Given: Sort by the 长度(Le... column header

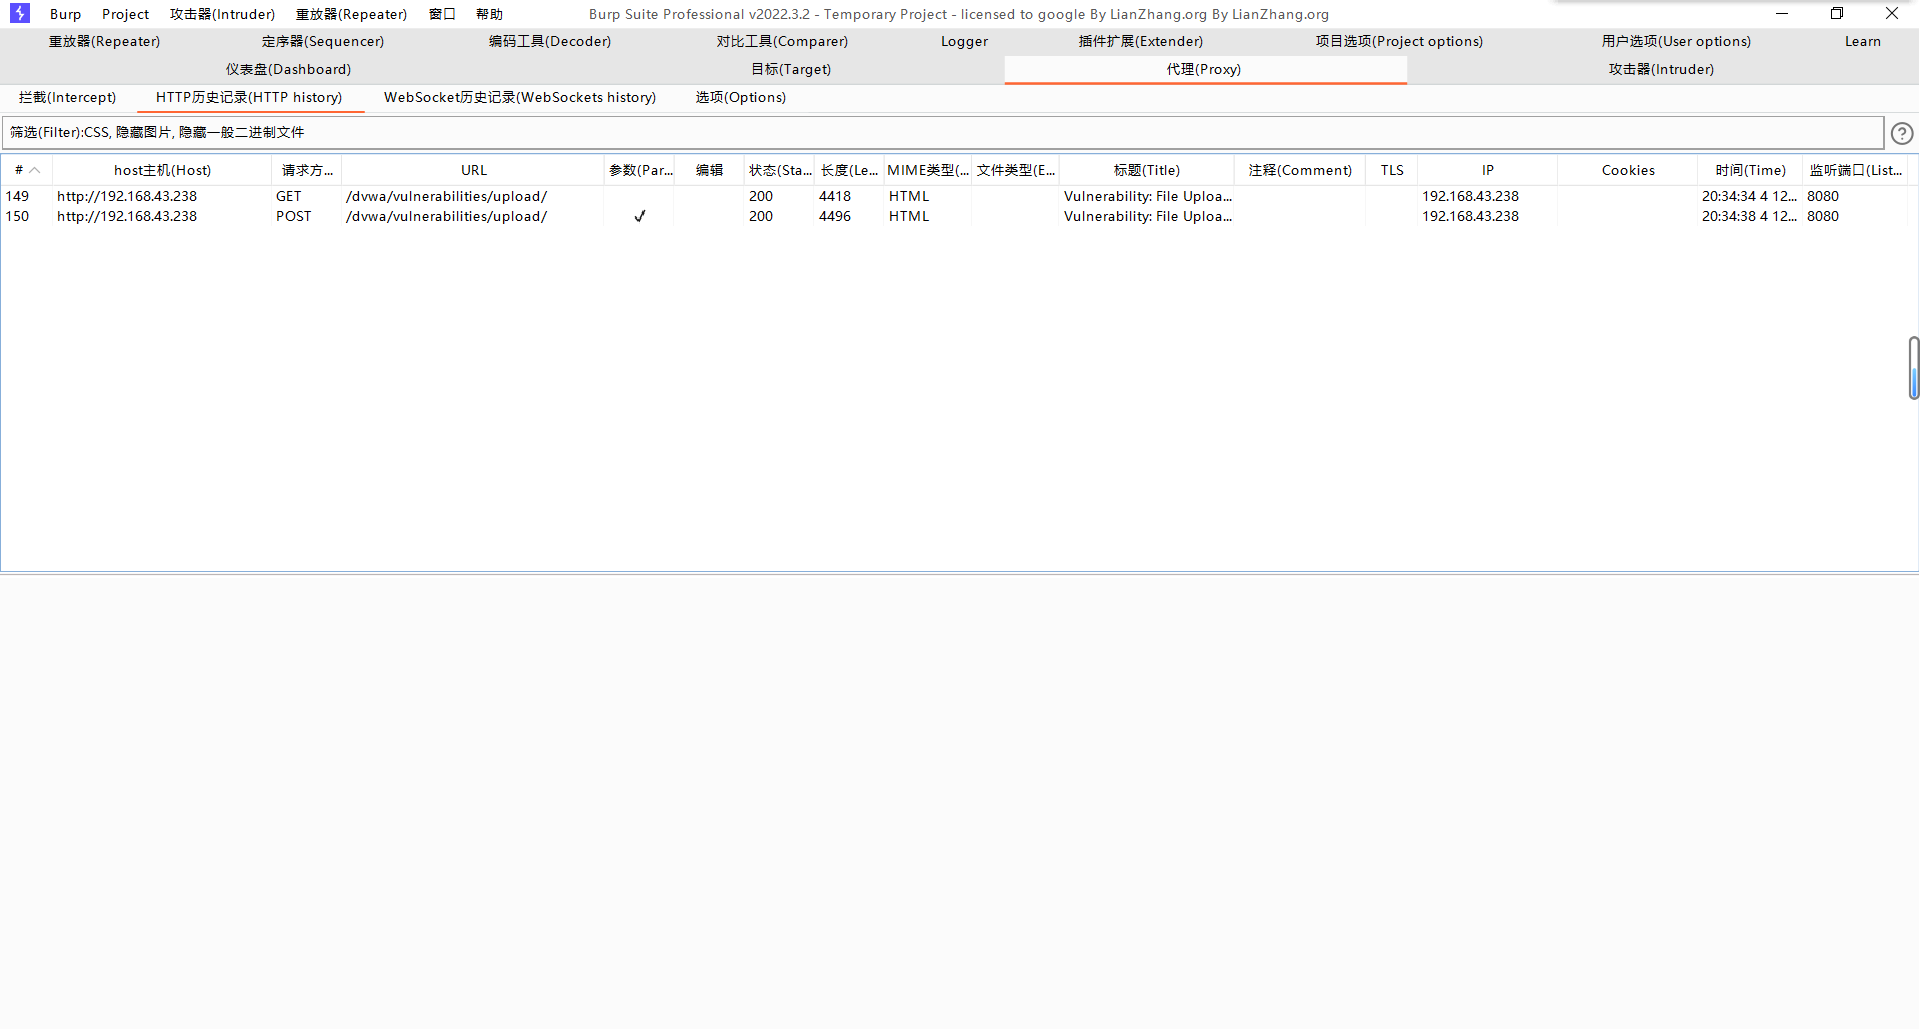Looking at the screenshot, I should click(850, 170).
